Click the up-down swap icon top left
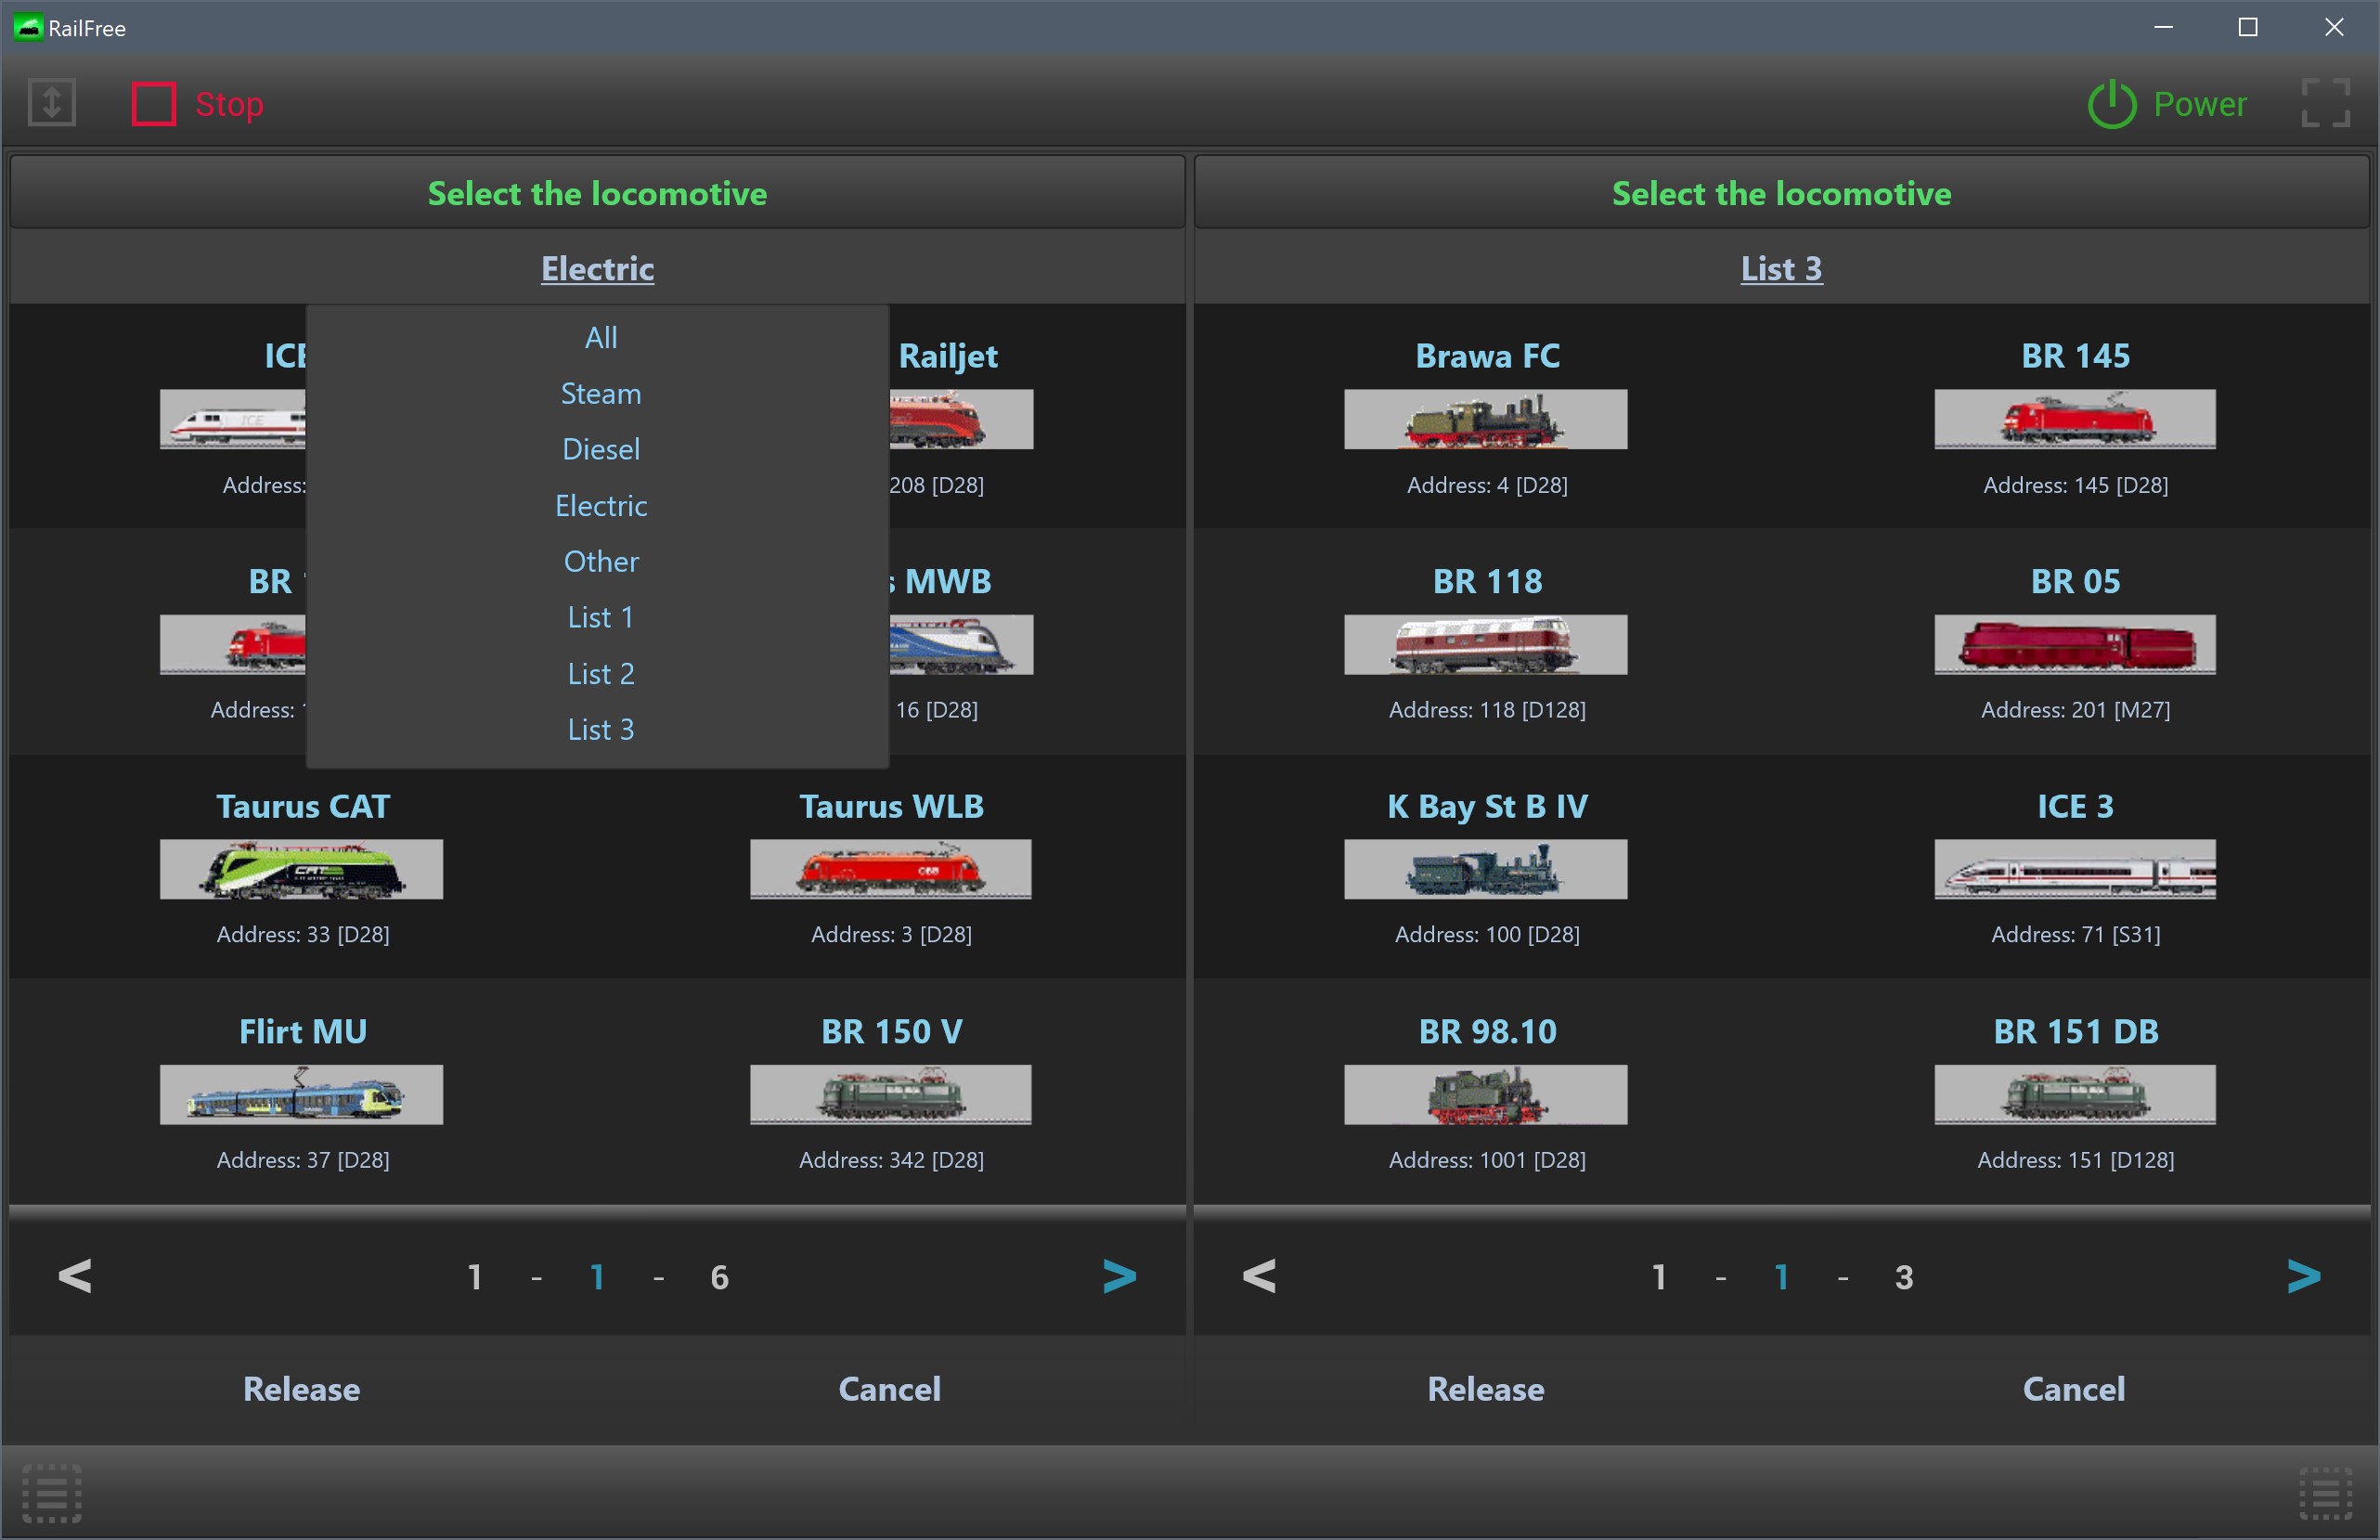2380x1540 pixels. tap(52, 103)
